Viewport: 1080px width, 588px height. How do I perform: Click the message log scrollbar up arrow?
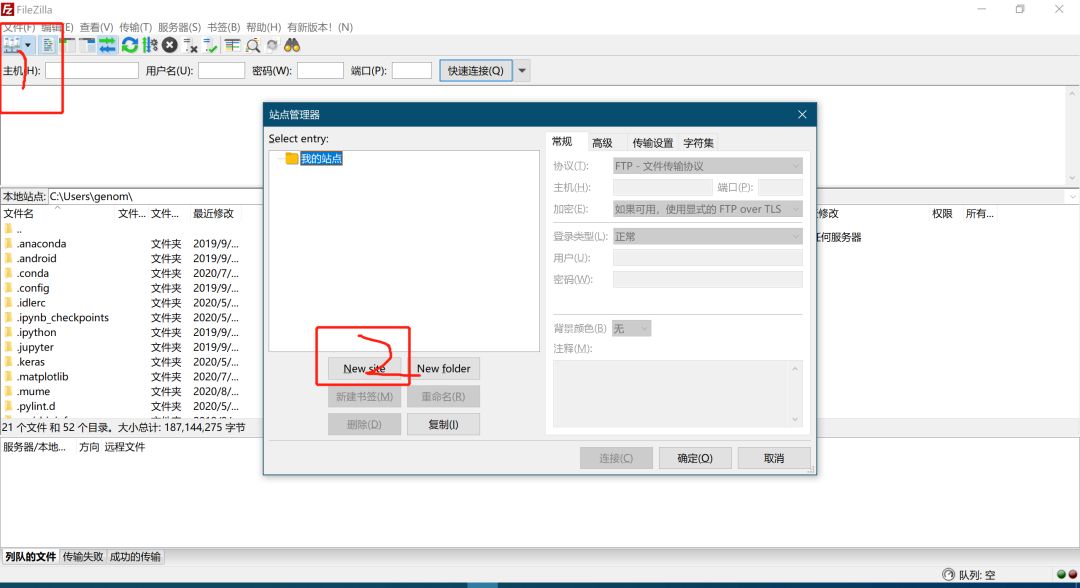point(1072,93)
